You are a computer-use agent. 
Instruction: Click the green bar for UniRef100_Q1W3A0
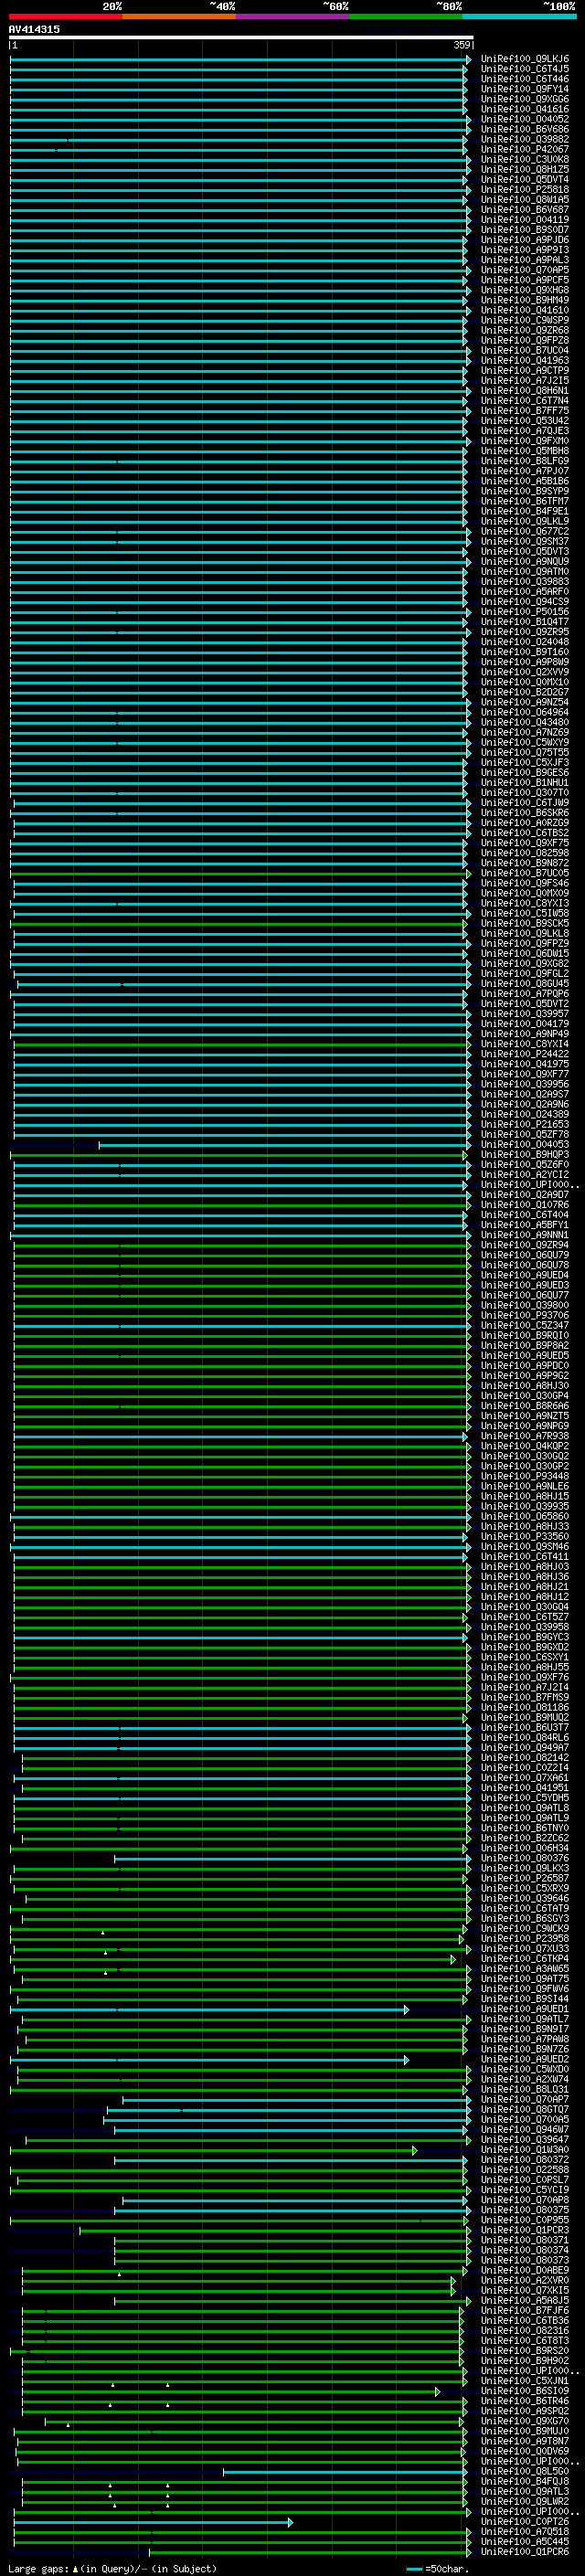coord(214,2150)
